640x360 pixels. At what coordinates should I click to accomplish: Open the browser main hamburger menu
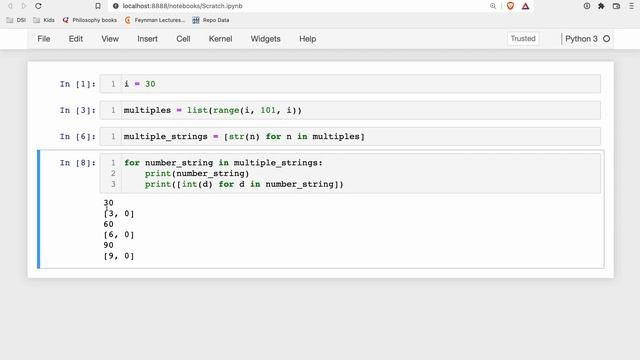click(631, 6)
